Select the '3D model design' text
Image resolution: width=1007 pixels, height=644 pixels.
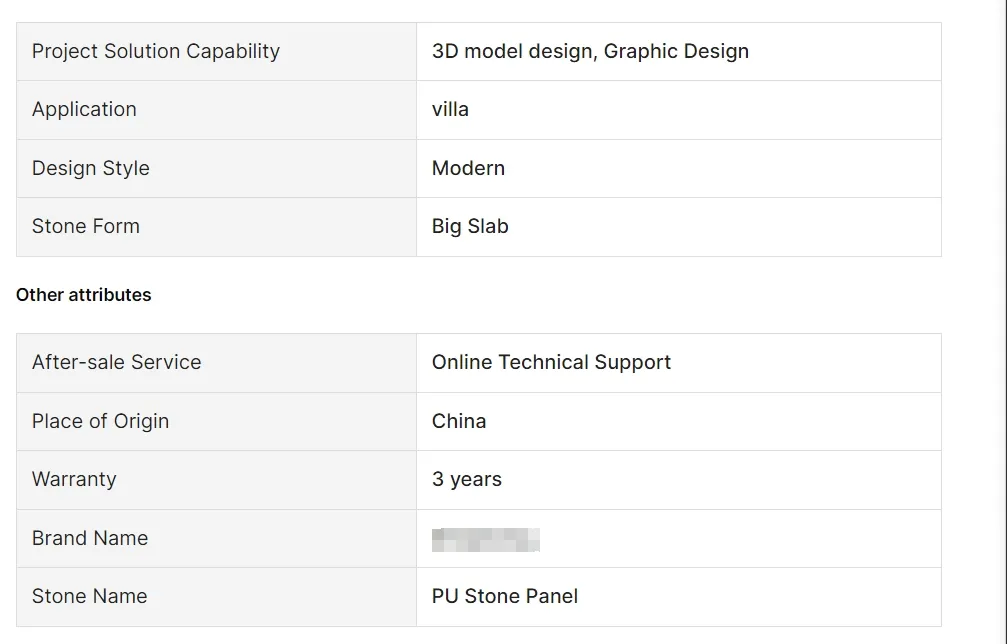pyautogui.click(x=514, y=52)
